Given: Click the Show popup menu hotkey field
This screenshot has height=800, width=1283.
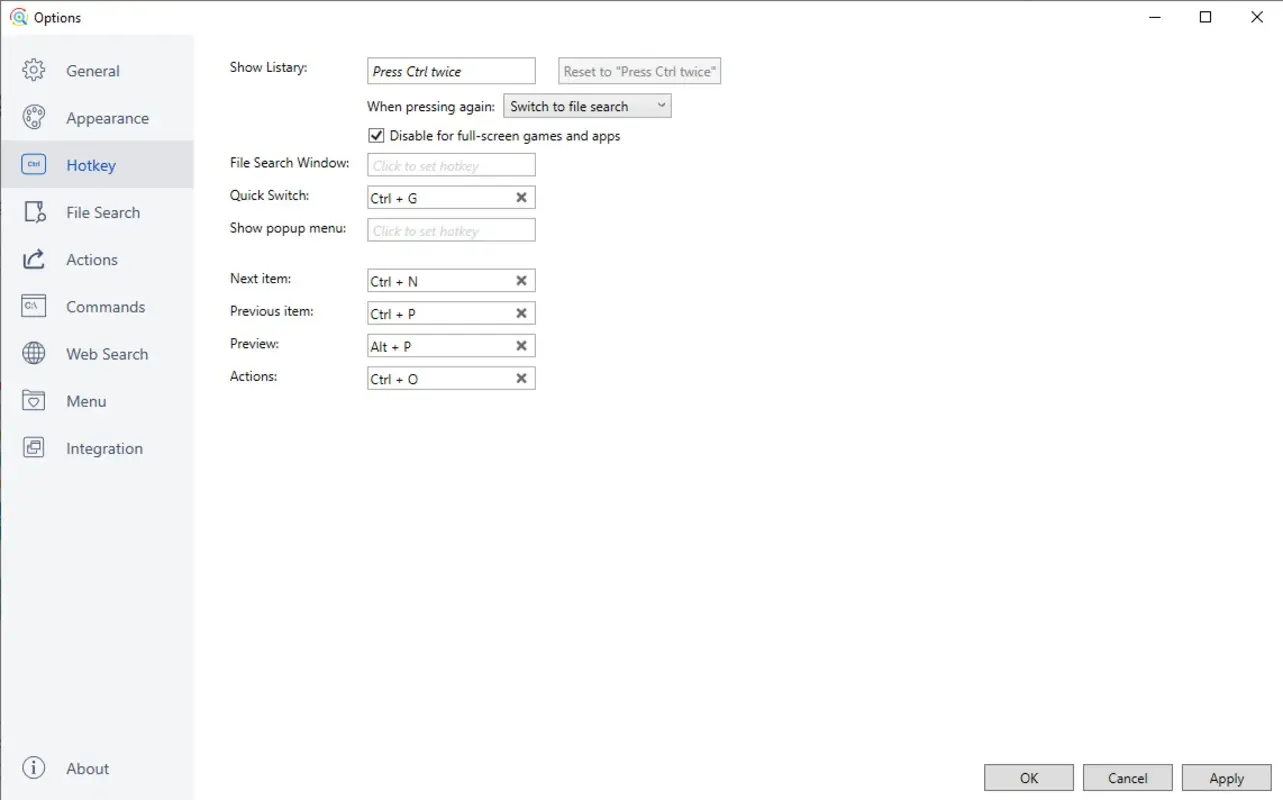Looking at the screenshot, I should 450,229.
